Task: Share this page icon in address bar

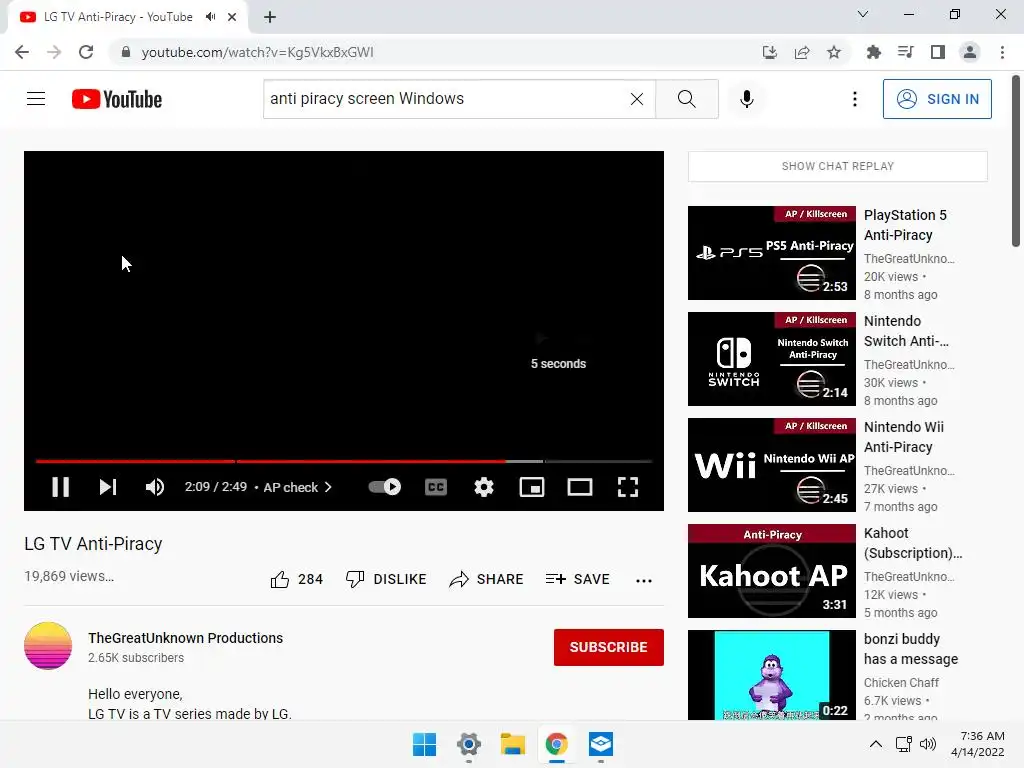Action: [802, 52]
